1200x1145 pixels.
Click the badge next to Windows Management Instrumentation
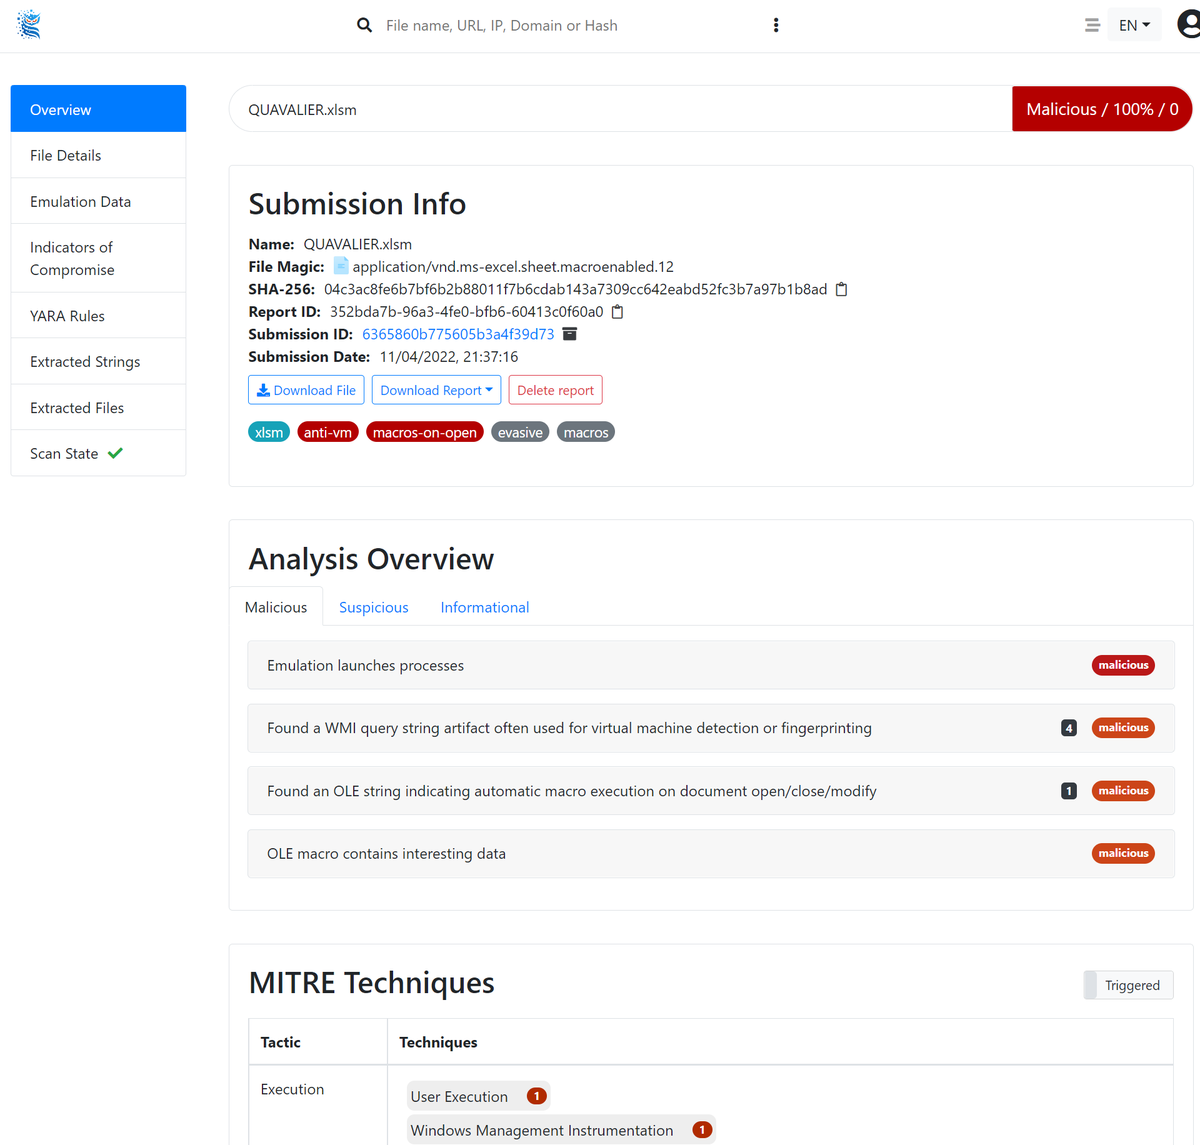coord(702,1130)
